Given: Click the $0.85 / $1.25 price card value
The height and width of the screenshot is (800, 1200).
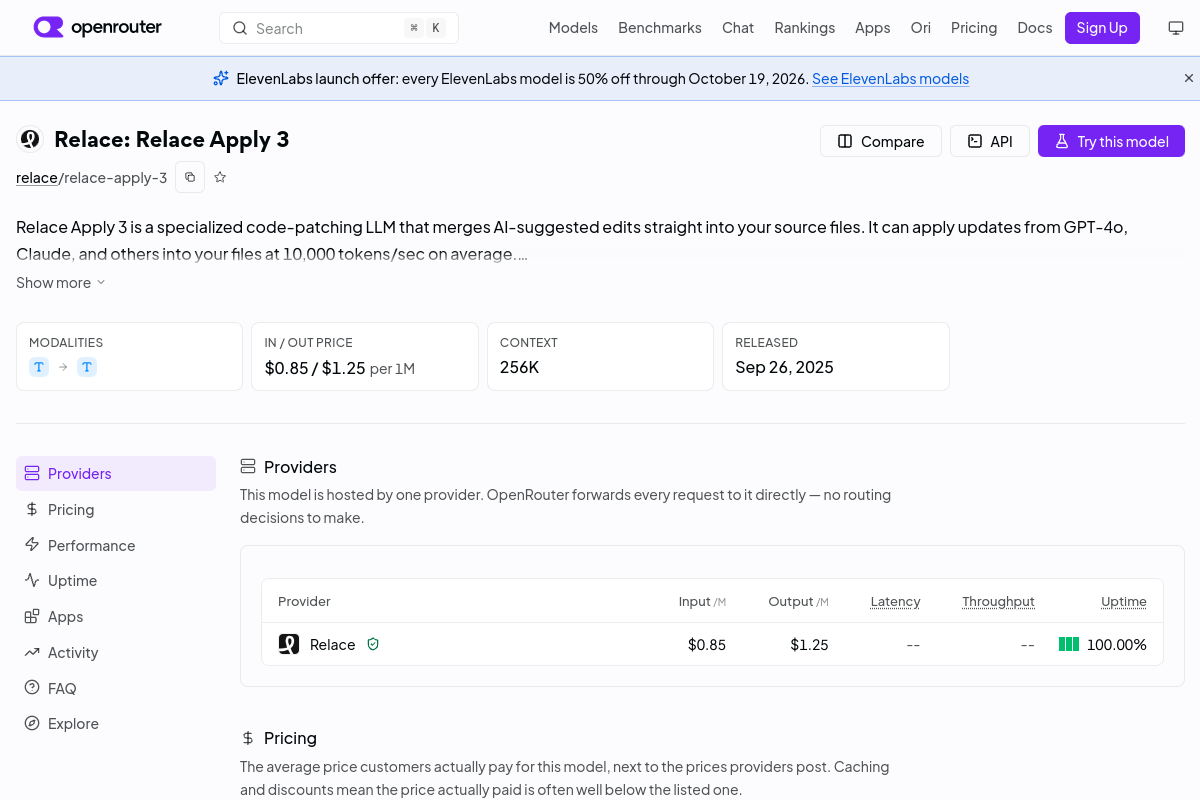Looking at the screenshot, I should (314, 367).
